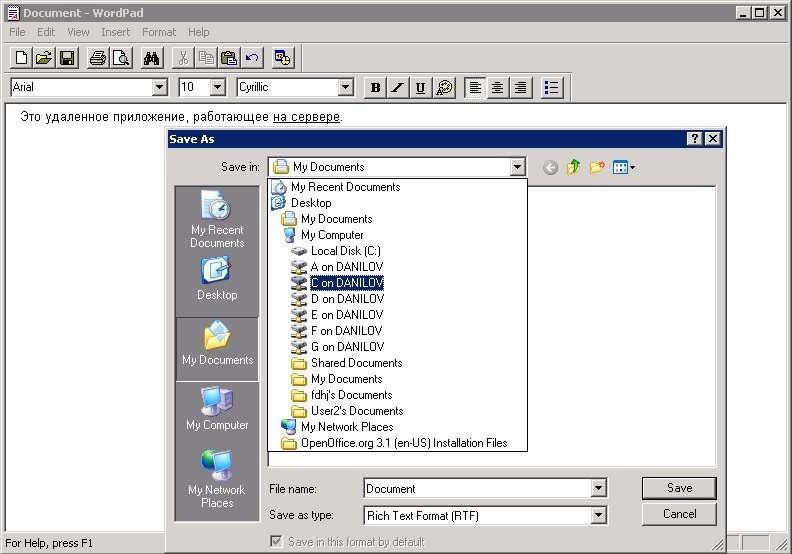Open the Insert menu
Viewport: 792px width, 554px height.
[x=116, y=32]
